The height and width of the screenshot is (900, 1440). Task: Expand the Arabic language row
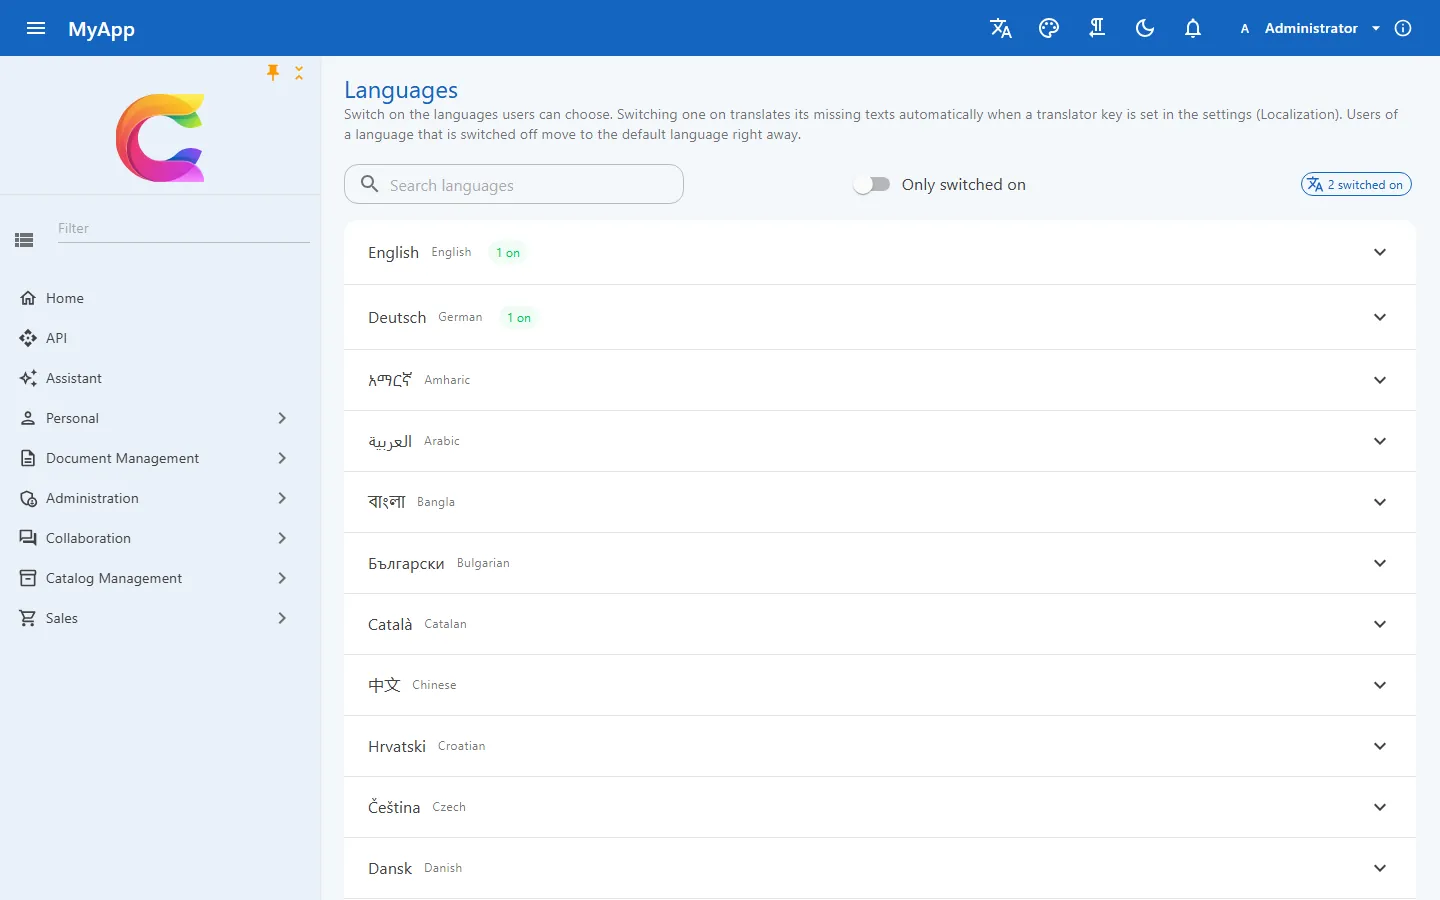tap(880, 441)
